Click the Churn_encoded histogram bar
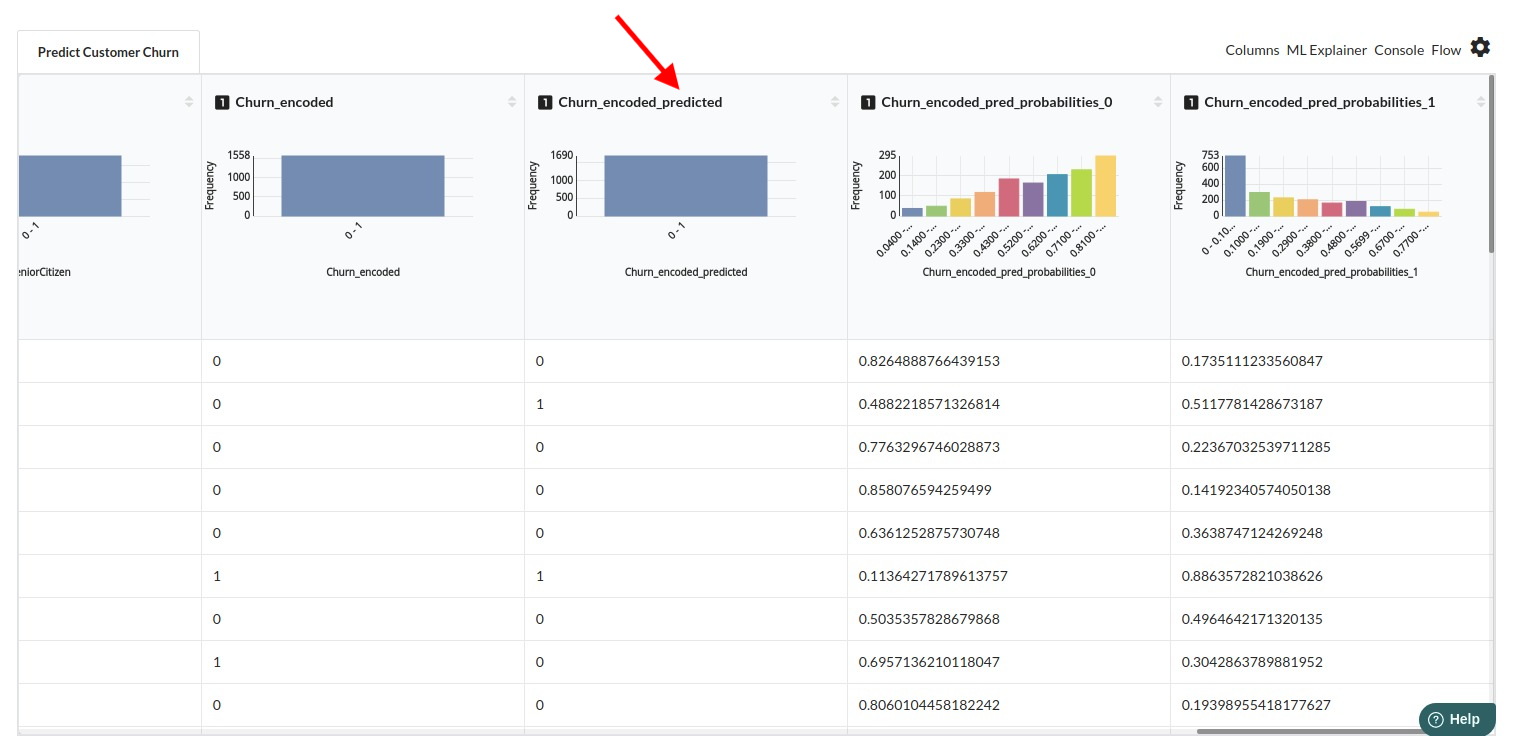1516x736 pixels. click(x=363, y=186)
